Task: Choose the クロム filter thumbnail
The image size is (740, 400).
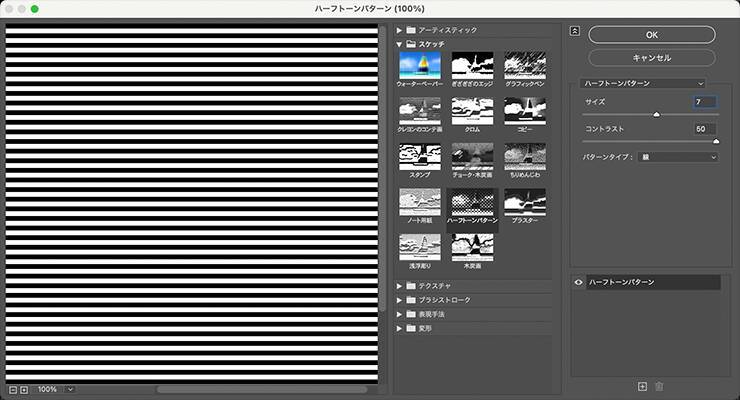Action: (x=472, y=110)
